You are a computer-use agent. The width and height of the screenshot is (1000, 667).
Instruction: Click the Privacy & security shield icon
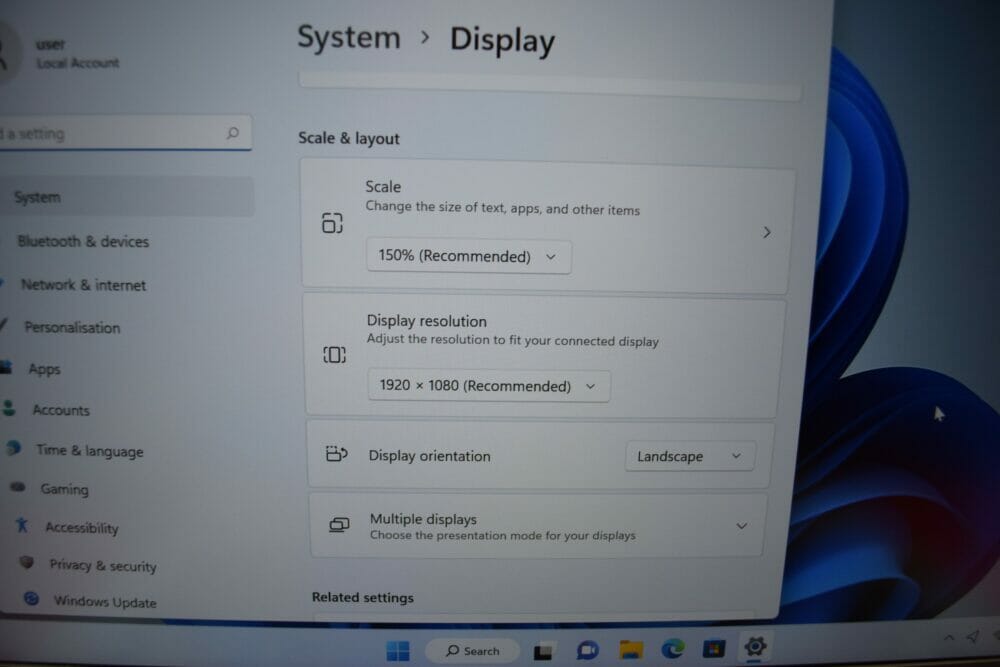[x=26, y=562]
